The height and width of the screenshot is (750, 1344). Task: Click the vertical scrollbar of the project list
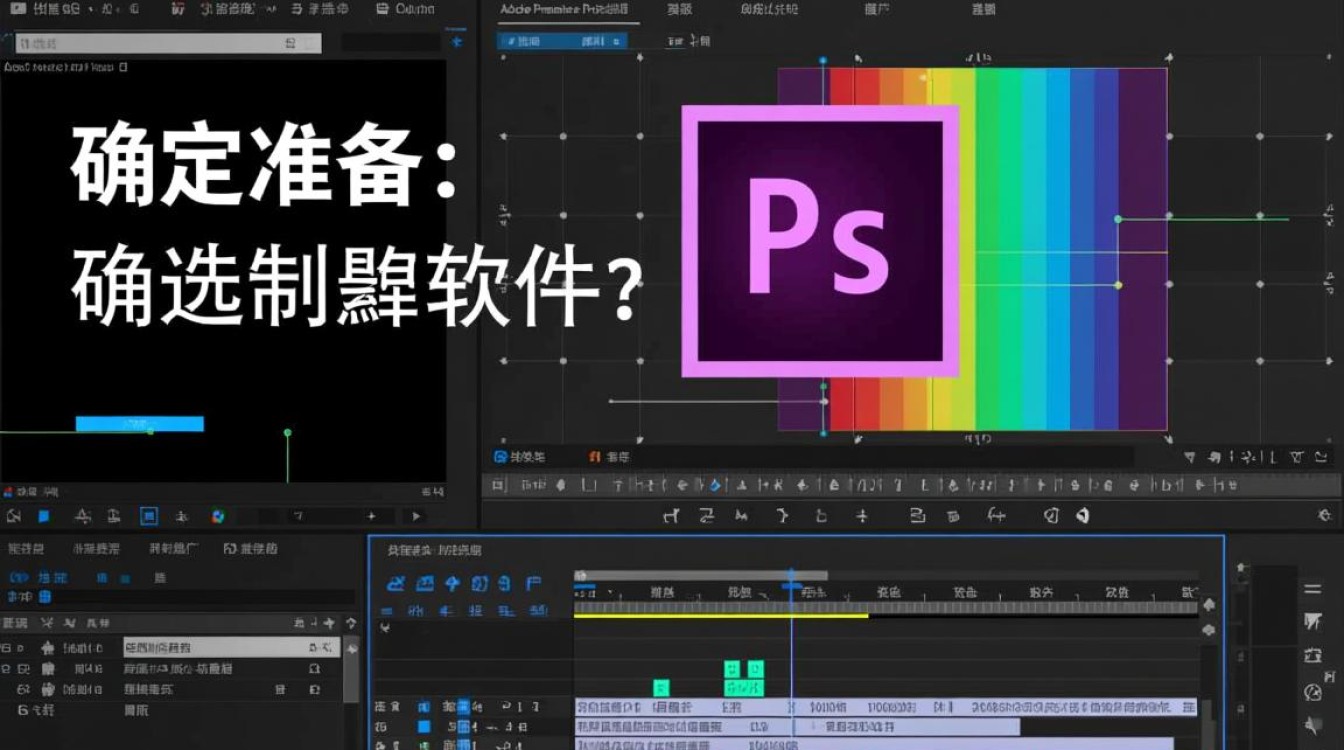[x=351, y=670]
